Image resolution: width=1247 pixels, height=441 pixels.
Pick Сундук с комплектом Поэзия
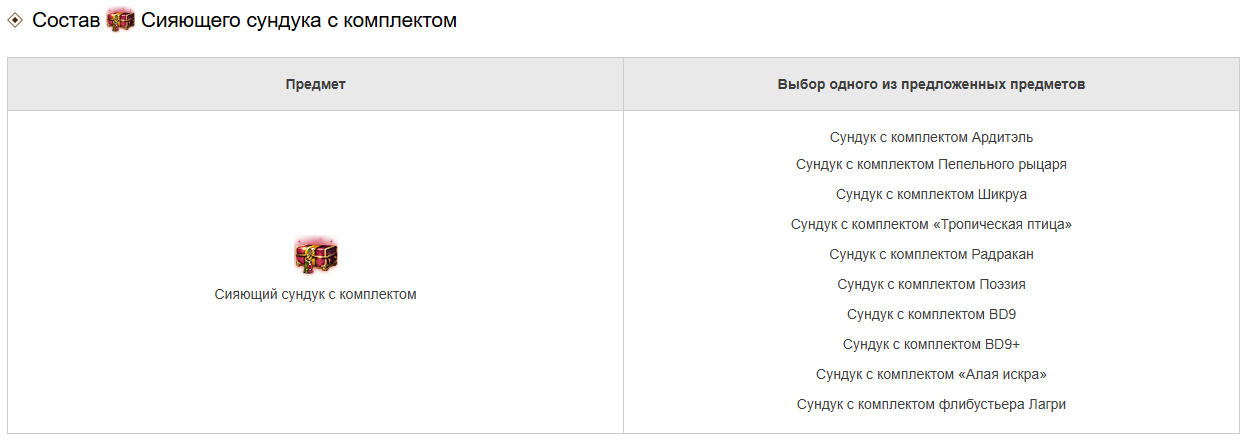tap(931, 284)
